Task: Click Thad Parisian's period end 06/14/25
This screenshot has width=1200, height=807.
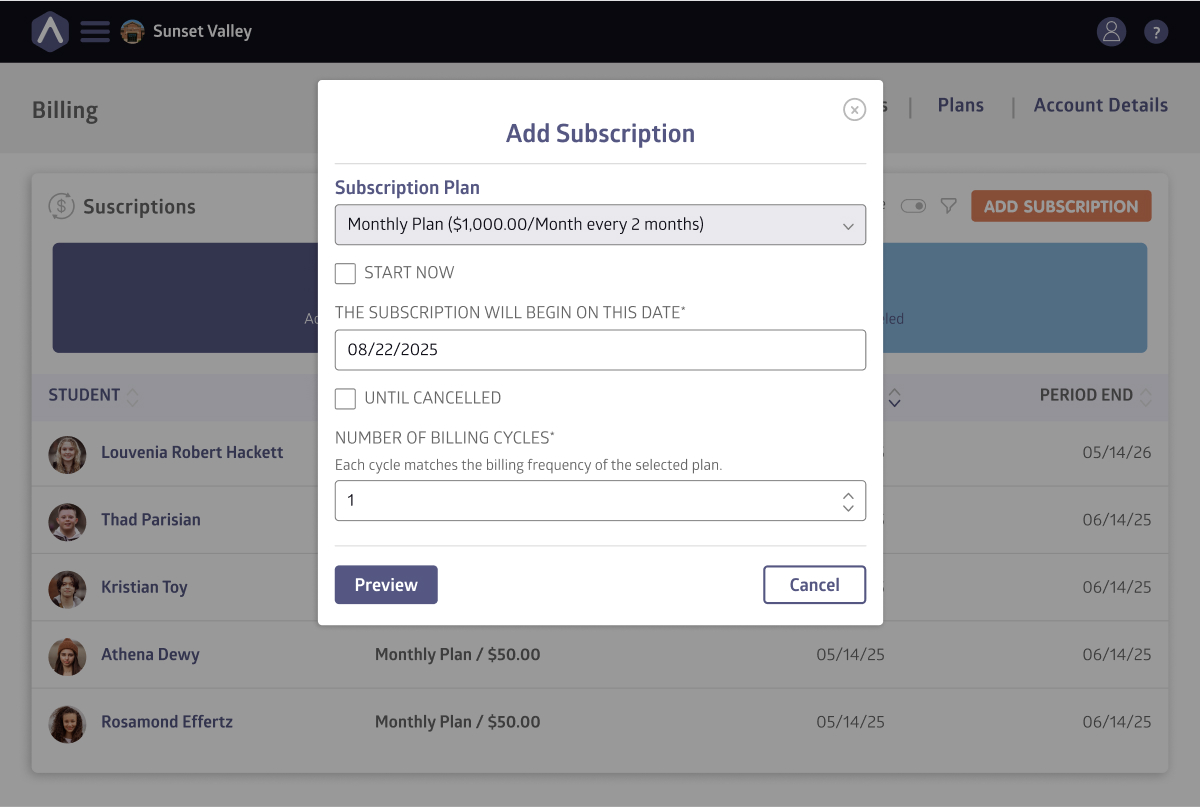Action: pyautogui.click(x=1117, y=520)
